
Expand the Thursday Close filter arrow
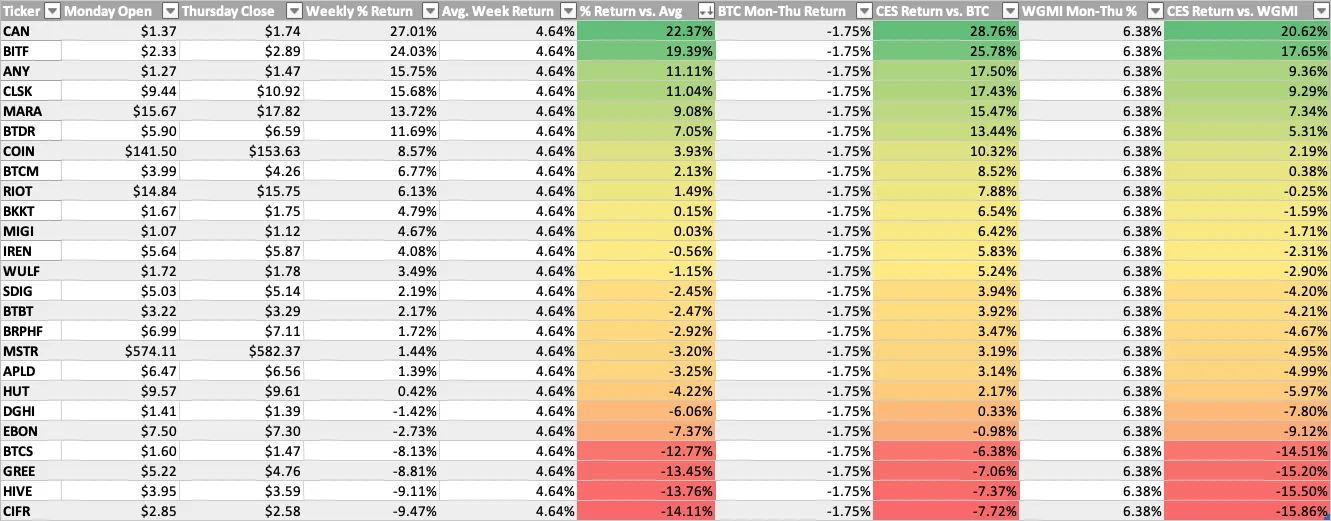tap(293, 11)
